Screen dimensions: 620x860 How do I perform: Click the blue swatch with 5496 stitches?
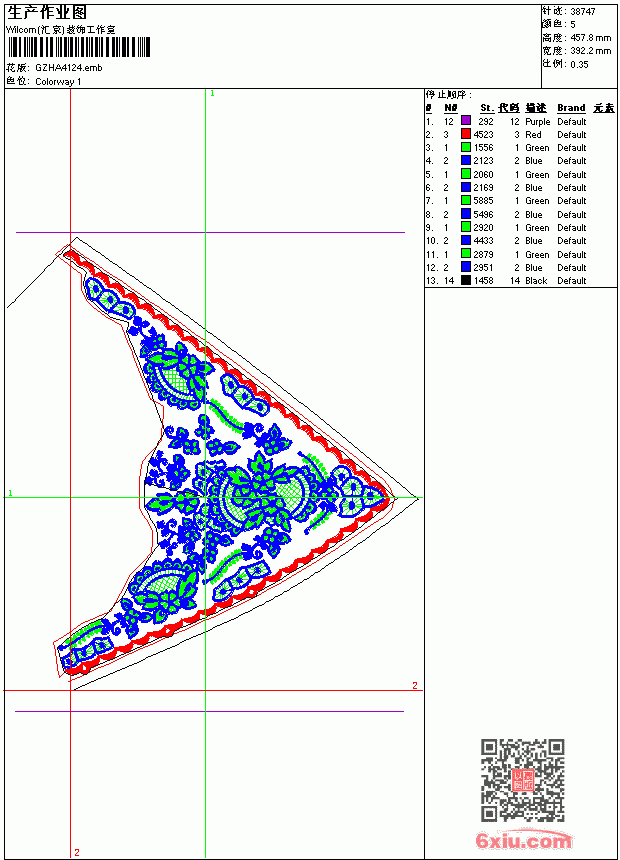[466, 214]
